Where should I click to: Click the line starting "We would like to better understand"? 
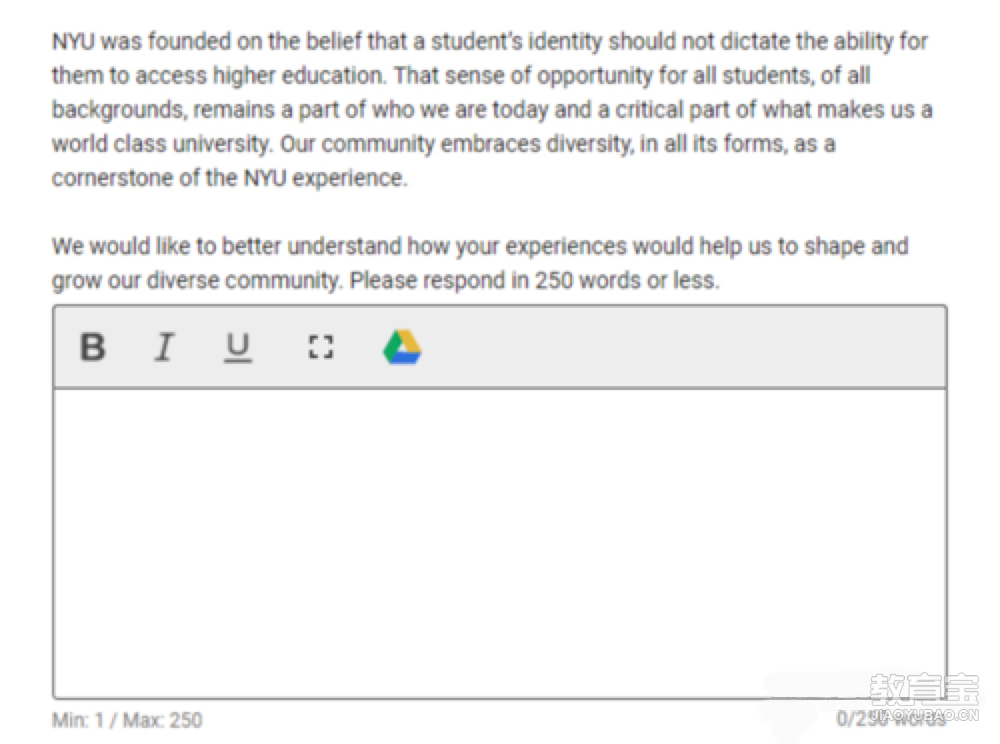click(x=480, y=247)
